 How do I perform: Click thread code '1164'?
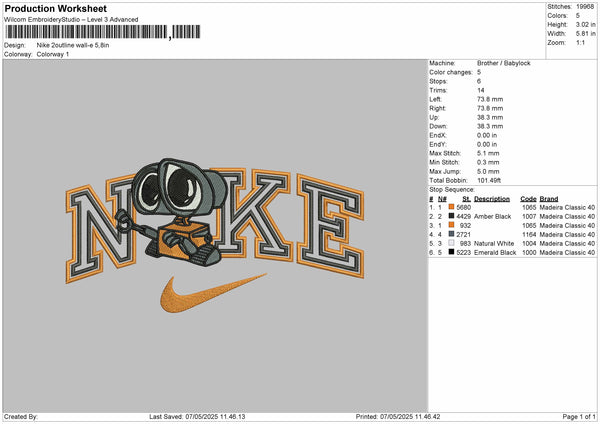click(x=529, y=235)
